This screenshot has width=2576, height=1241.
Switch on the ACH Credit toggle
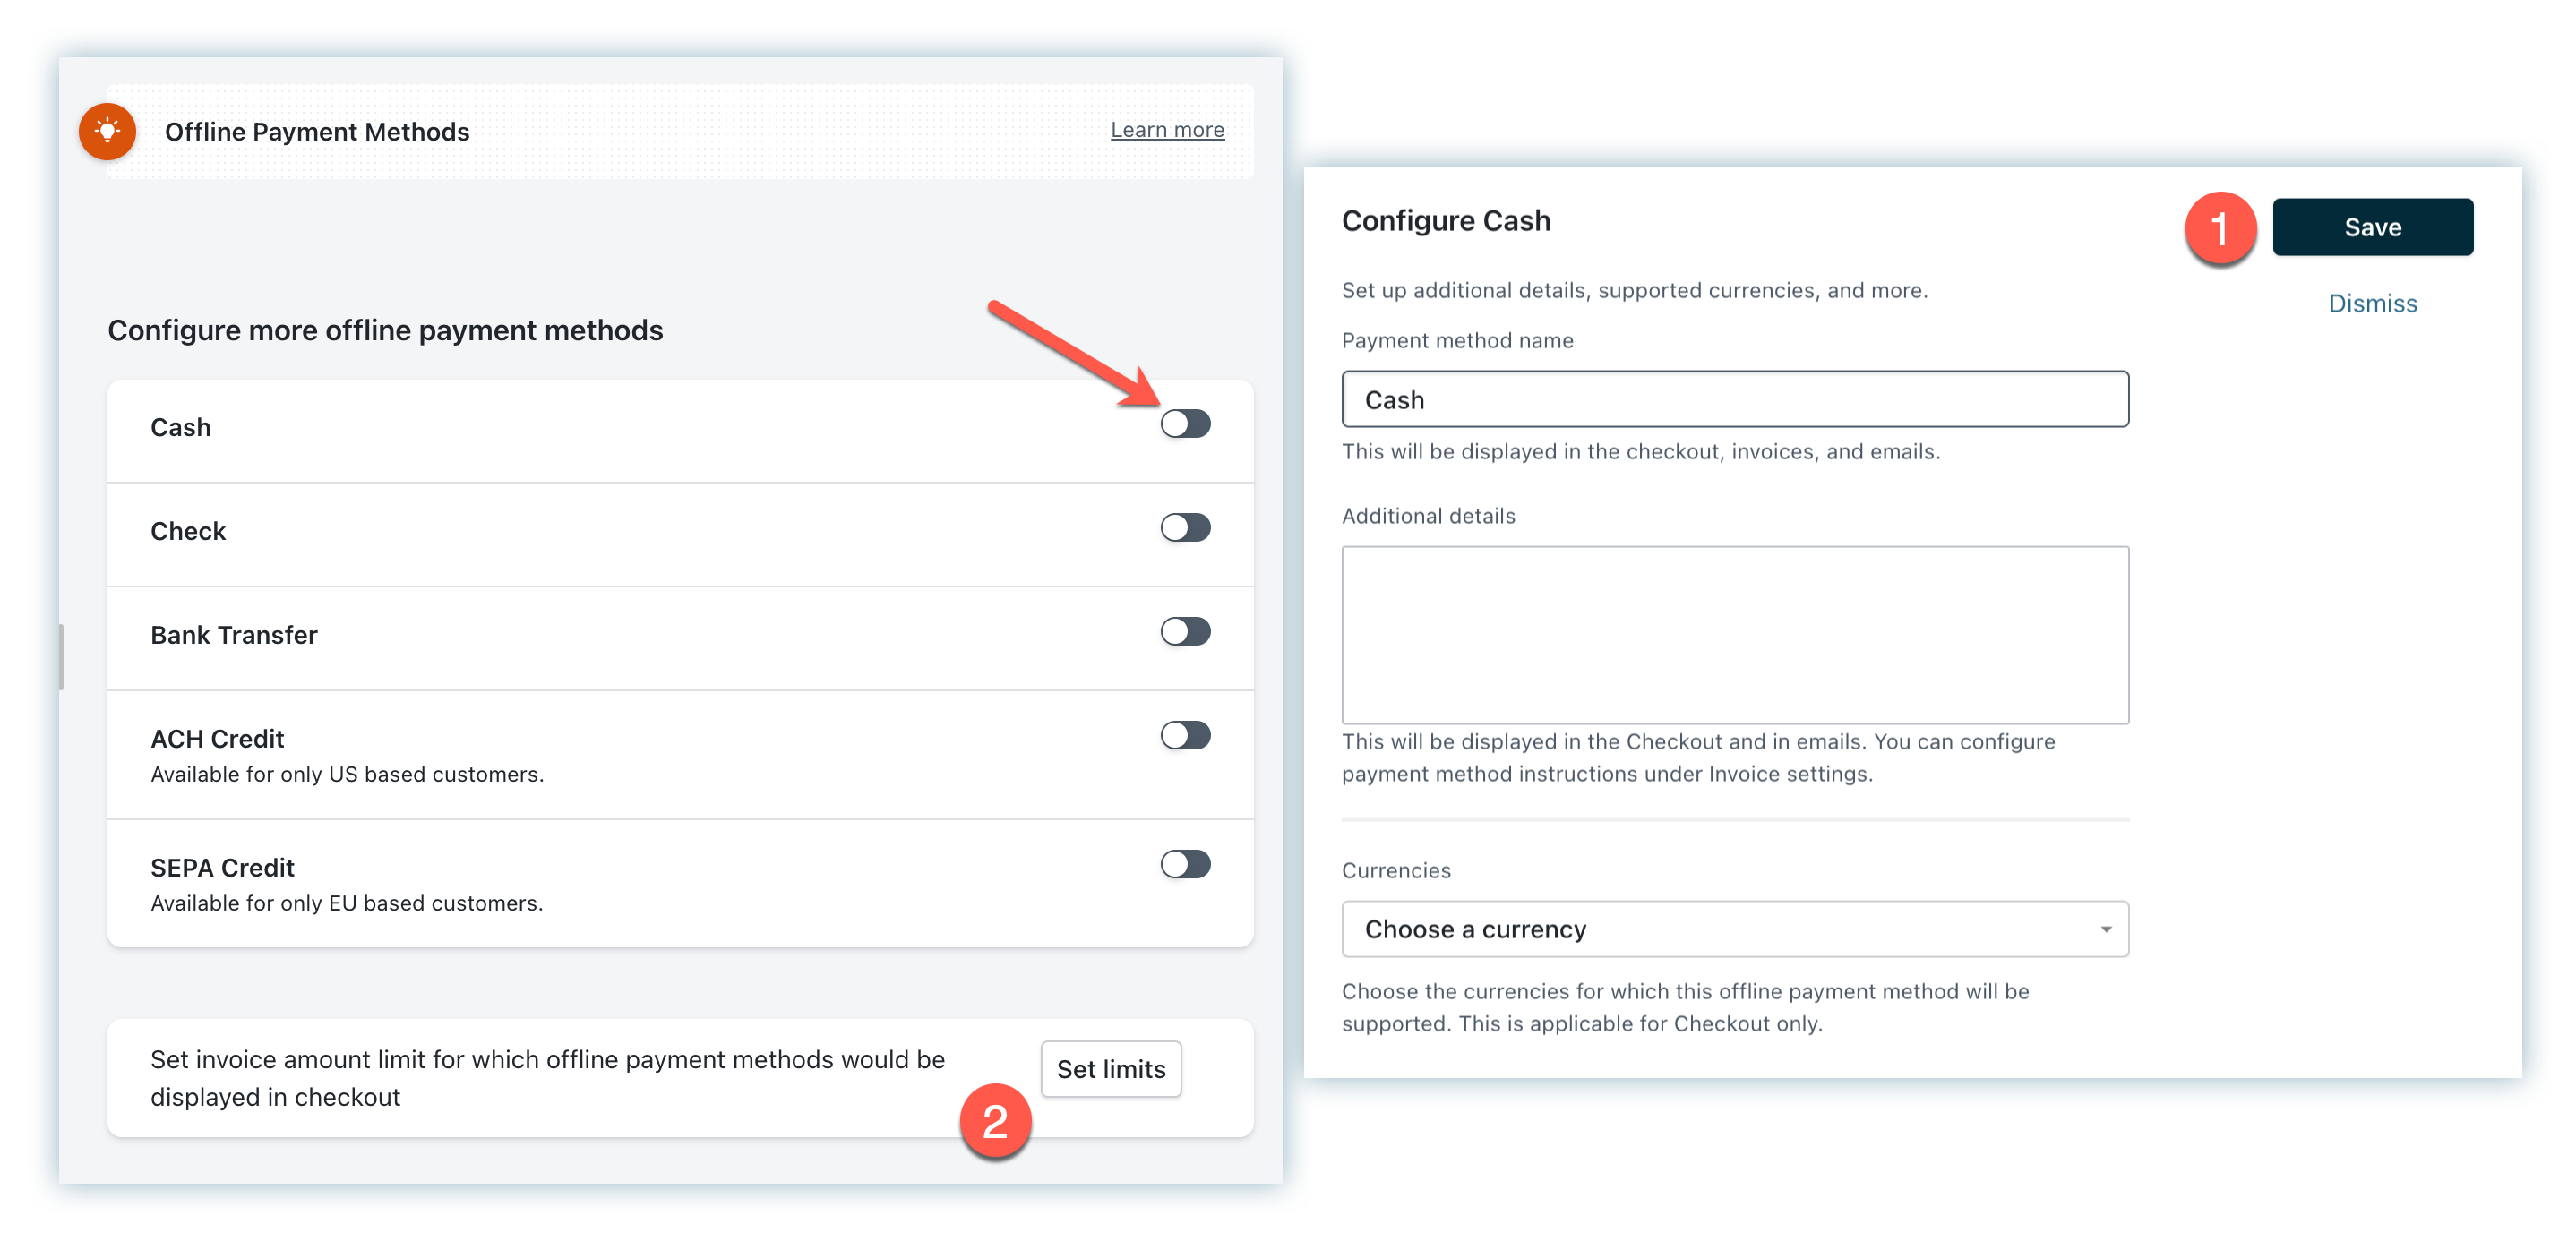pos(1185,736)
